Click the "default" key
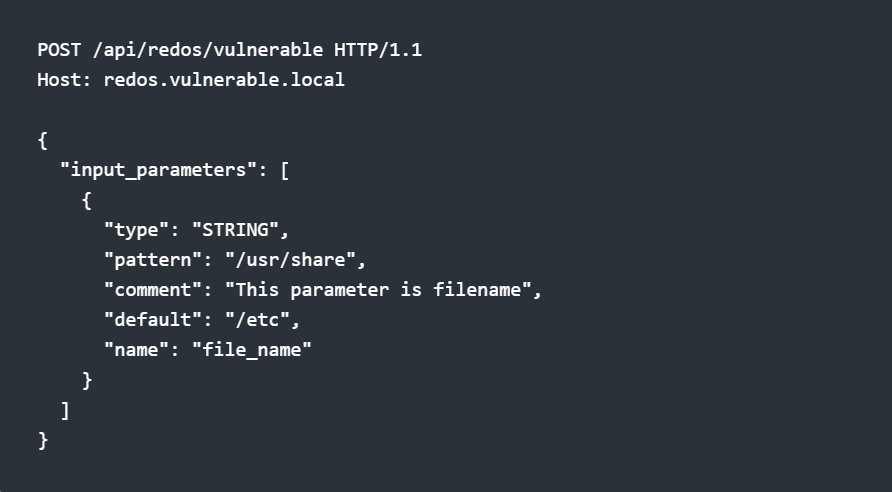Image resolution: width=892 pixels, height=492 pixels. [153, 320]
